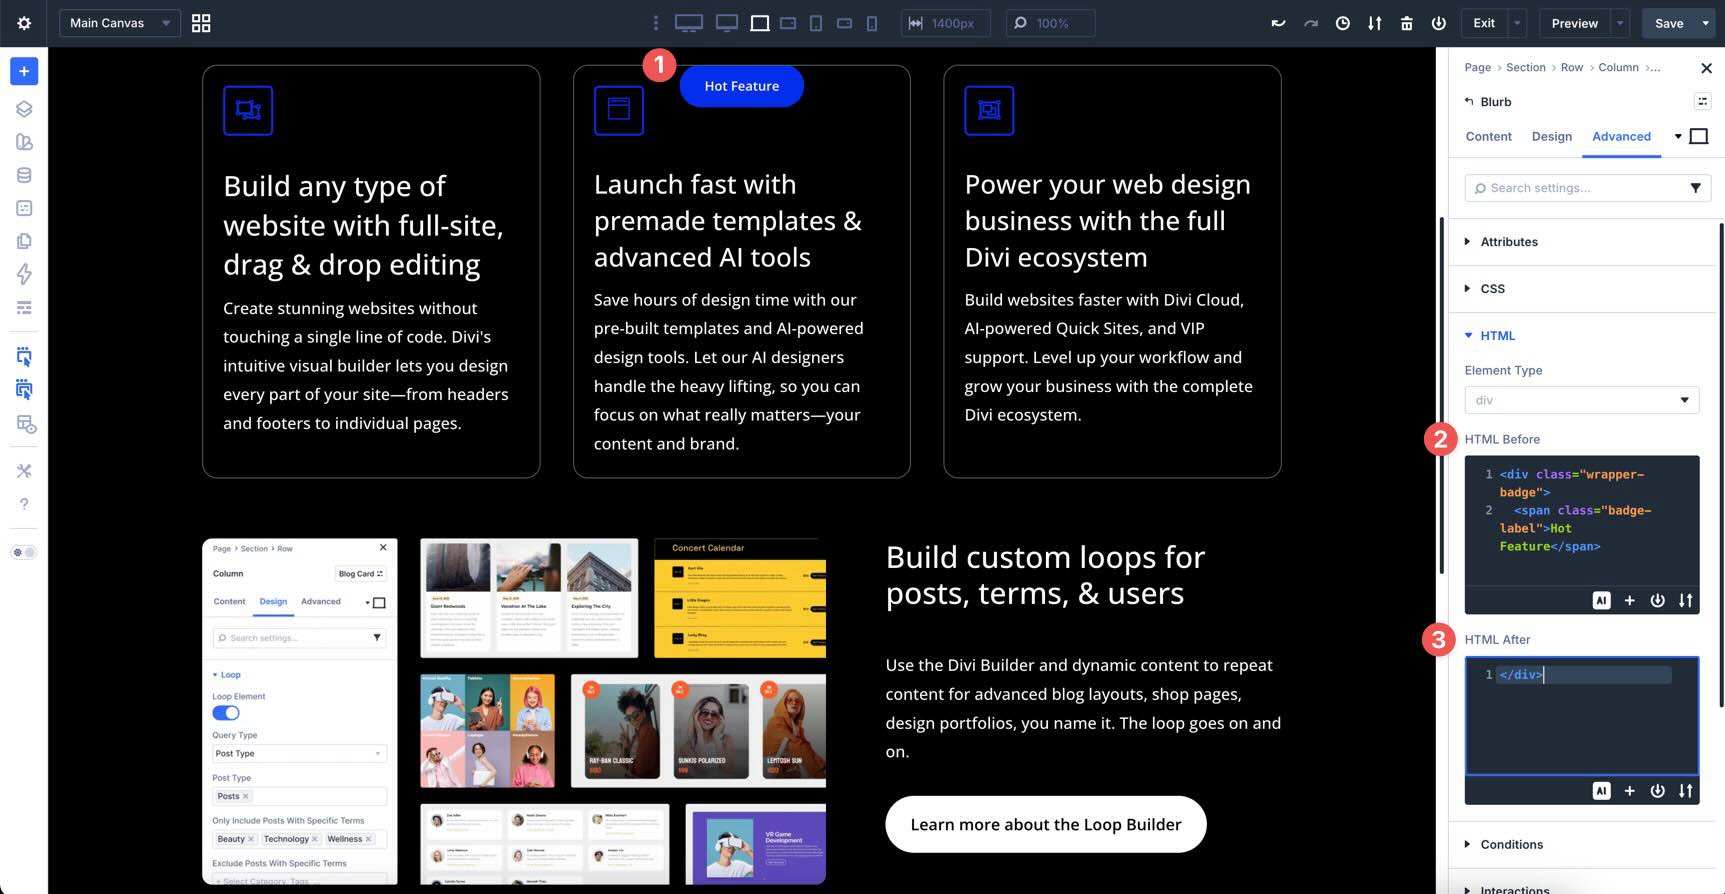Screen dimensions: 1725x894
Task: Click plus icon under HTML After
Action: [x=1629, y=790]
